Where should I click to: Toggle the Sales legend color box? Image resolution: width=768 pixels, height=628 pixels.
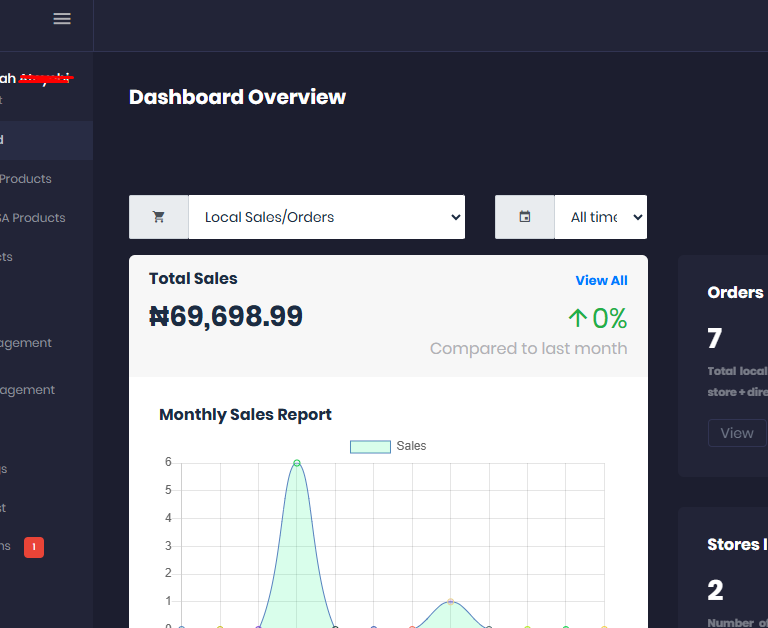[x=369, y=446]
